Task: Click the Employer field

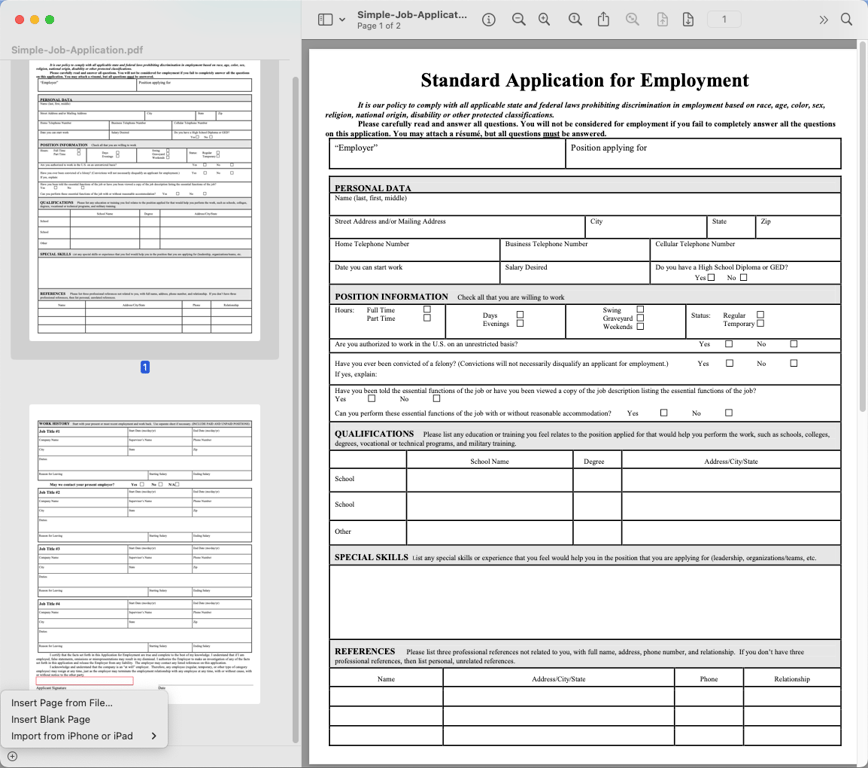Action: click(447, 154)
